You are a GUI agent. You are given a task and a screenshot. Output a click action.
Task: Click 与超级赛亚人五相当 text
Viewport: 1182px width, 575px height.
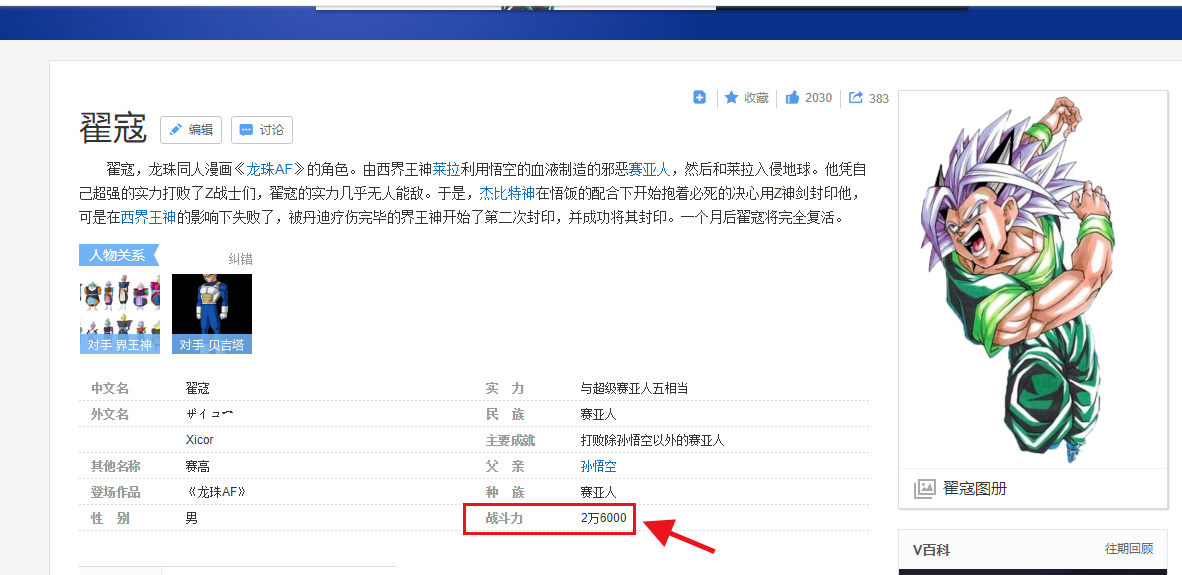(x=634, y=389)
